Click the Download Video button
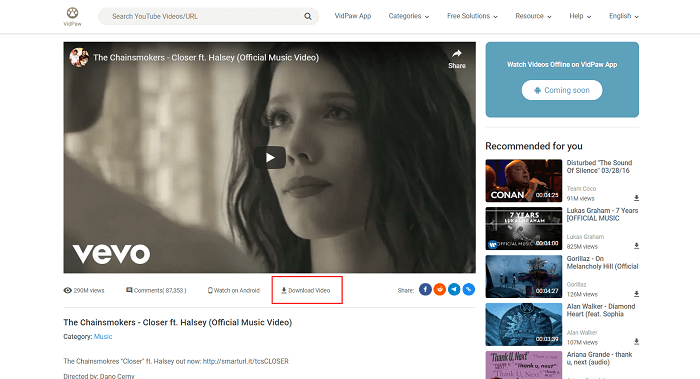 tap(306, 291)
